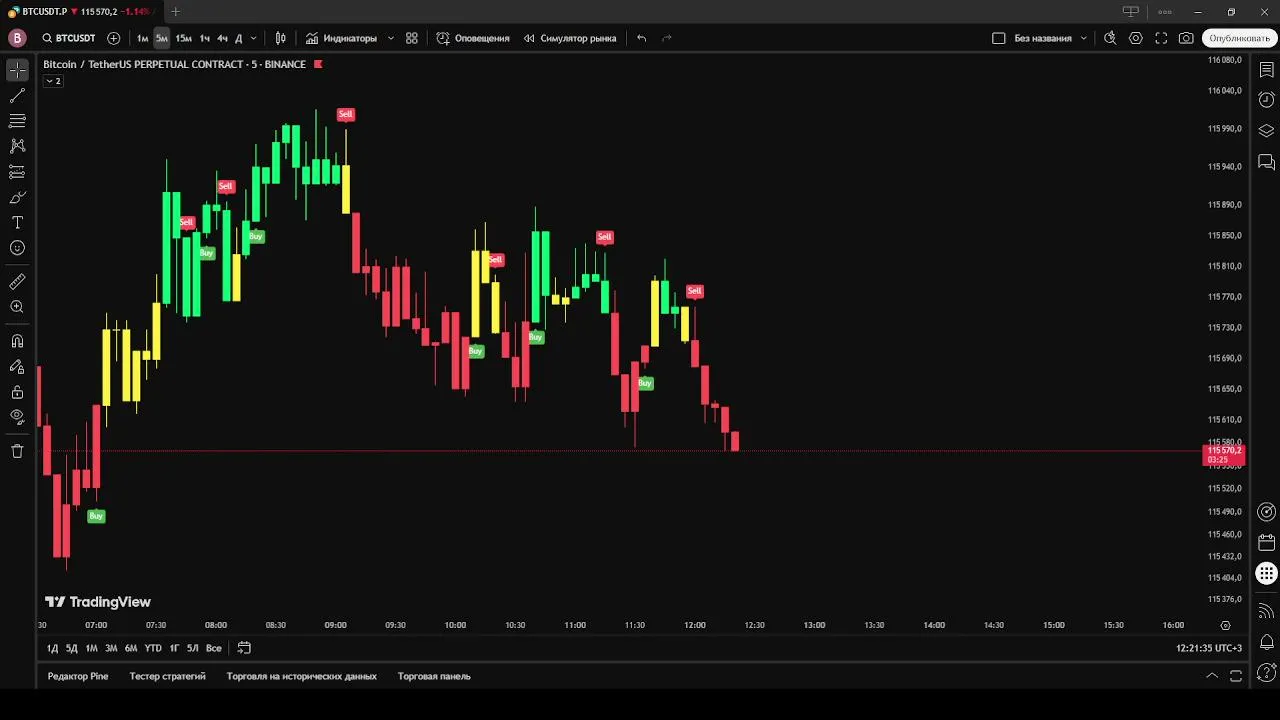Open the object tree layers panel
Screen dimensions: 1280x720
pos(1266,131)
